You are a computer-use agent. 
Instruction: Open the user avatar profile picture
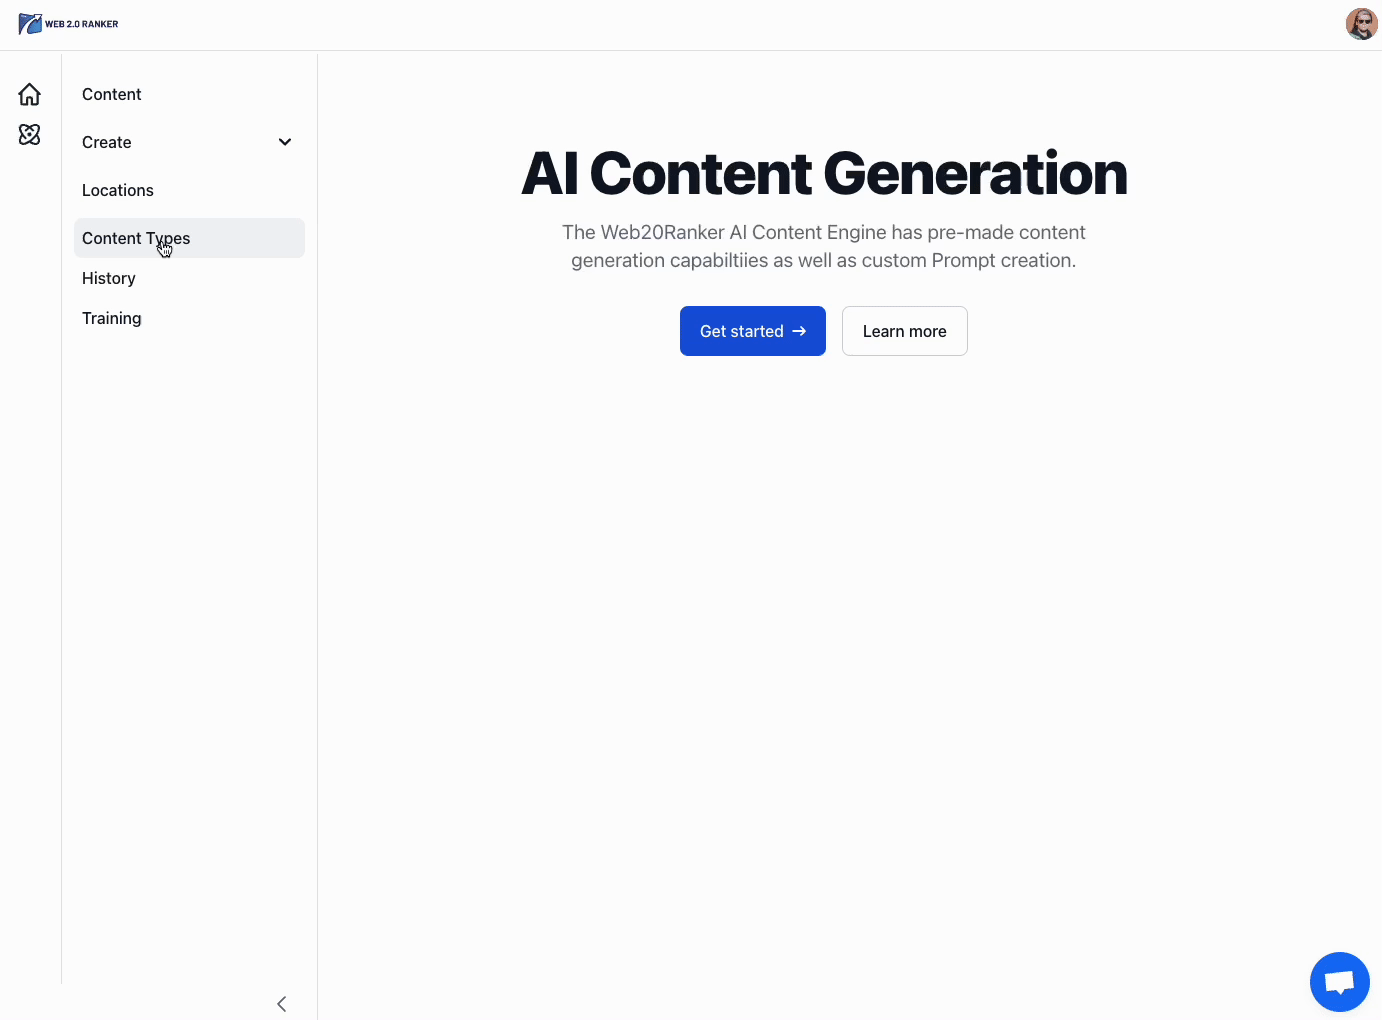click(1361, 24)
